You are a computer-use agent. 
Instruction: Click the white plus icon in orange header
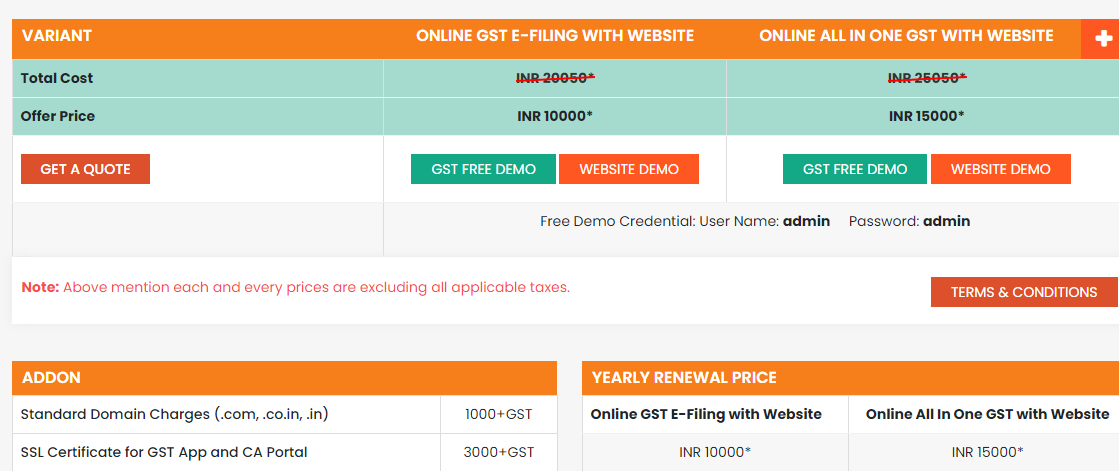tap(1103, 38)
